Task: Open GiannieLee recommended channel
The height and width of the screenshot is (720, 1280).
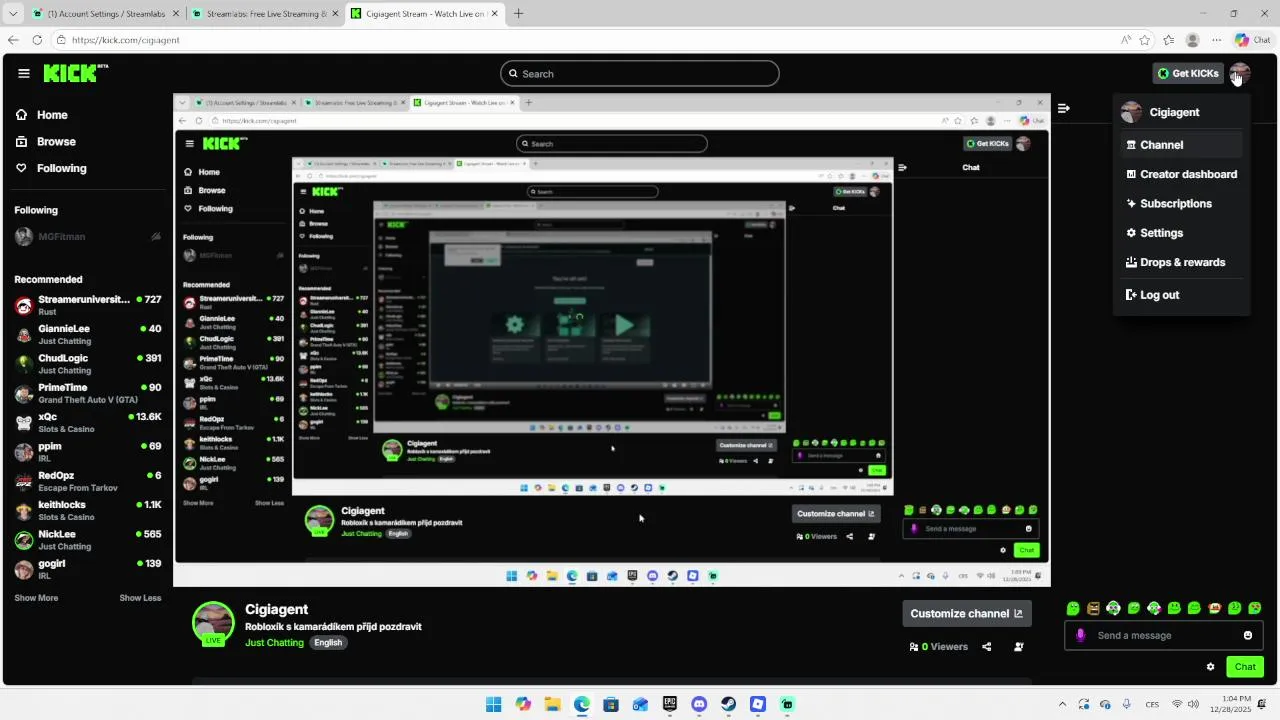Action: (87, 335)
